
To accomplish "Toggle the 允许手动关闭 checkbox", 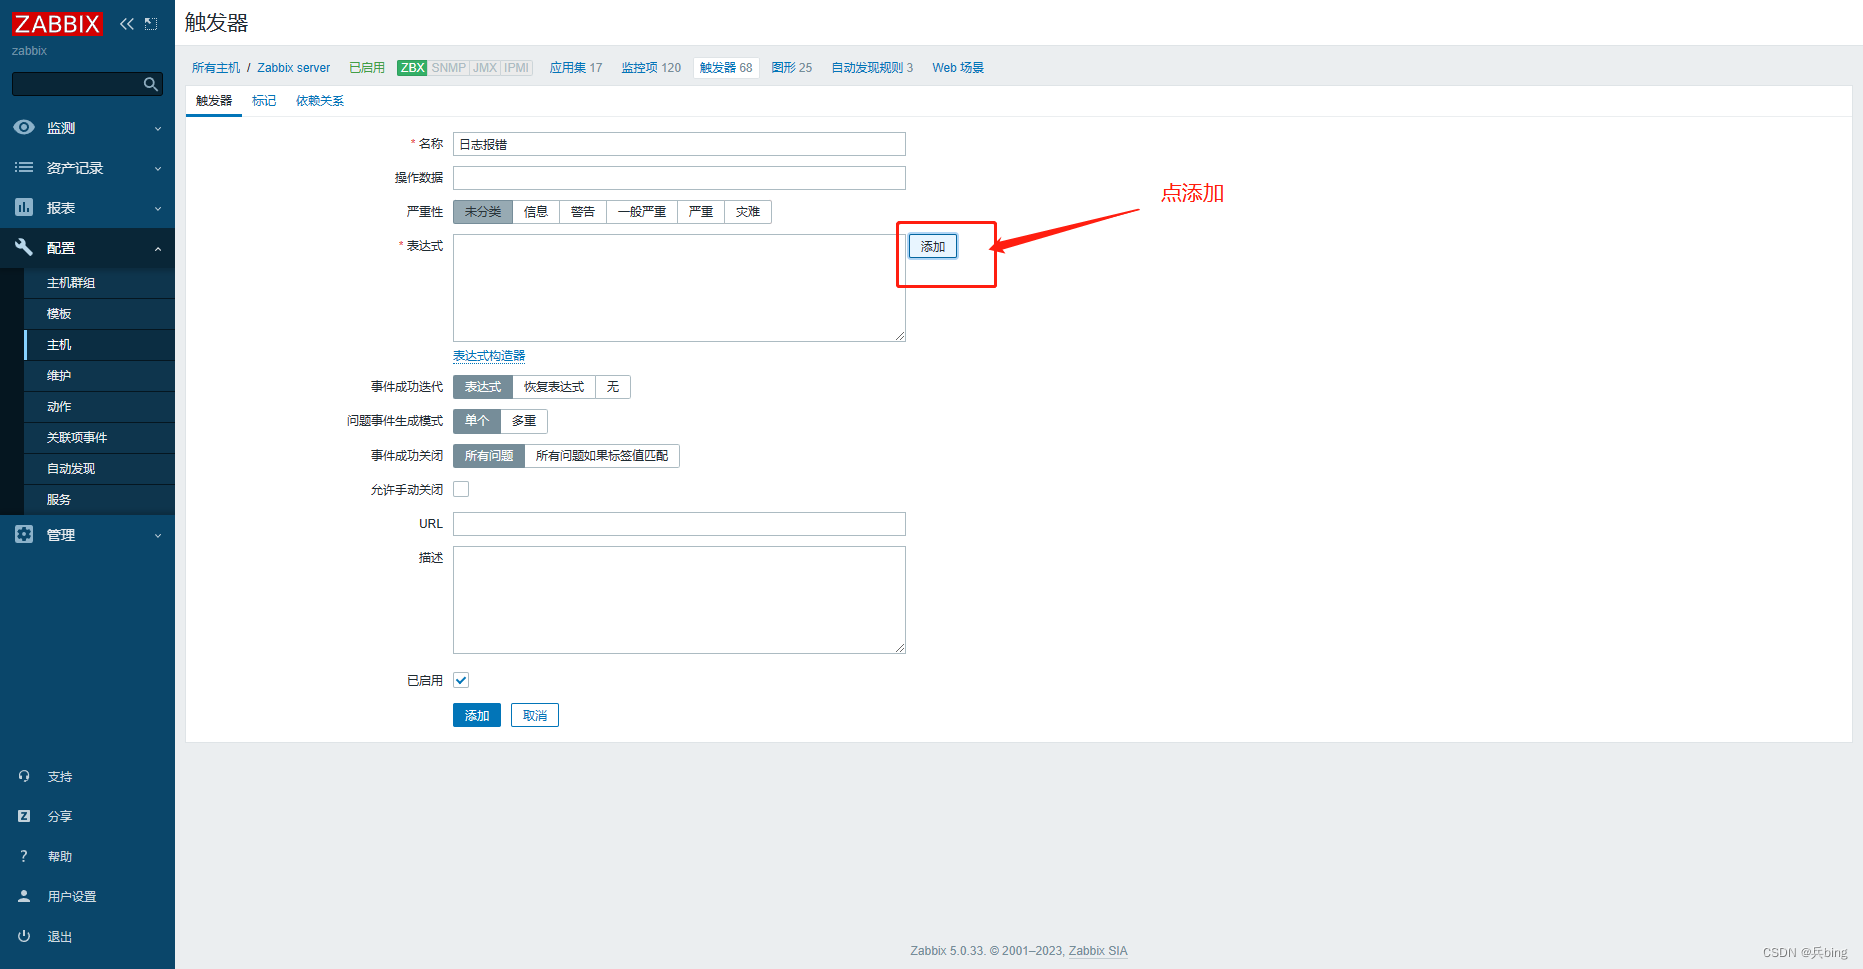I will click(461, 489).
